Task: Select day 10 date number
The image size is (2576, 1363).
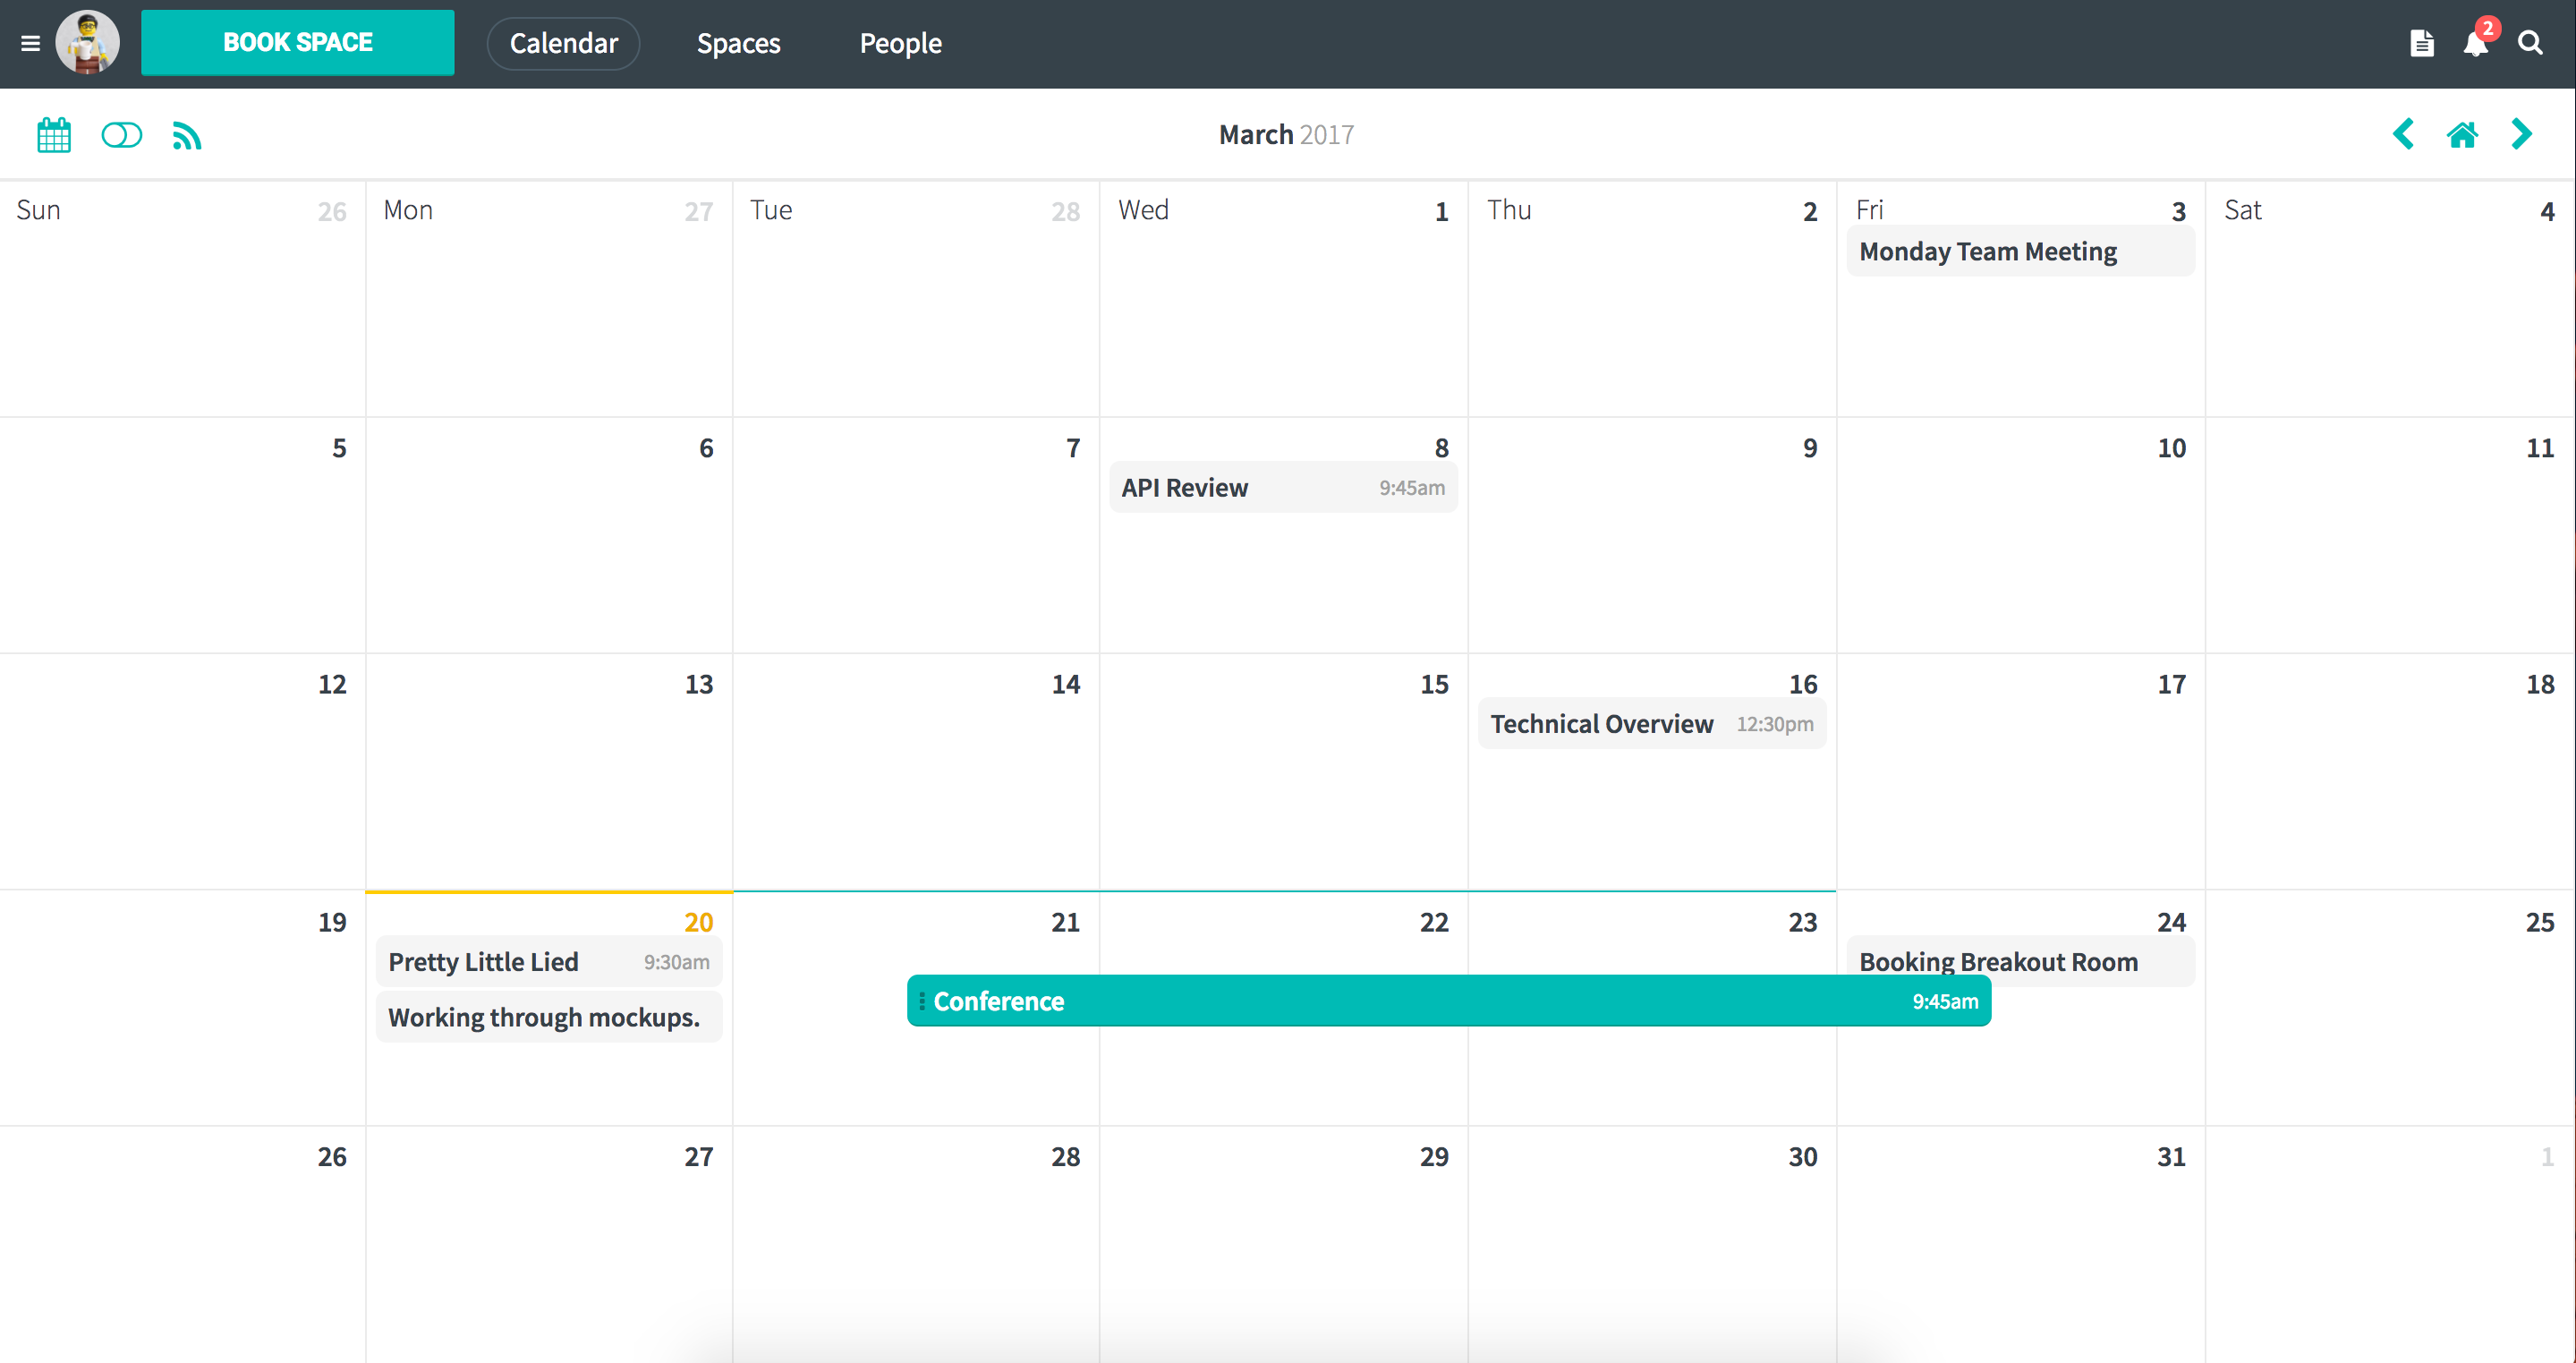Action: pos(2171,449)
